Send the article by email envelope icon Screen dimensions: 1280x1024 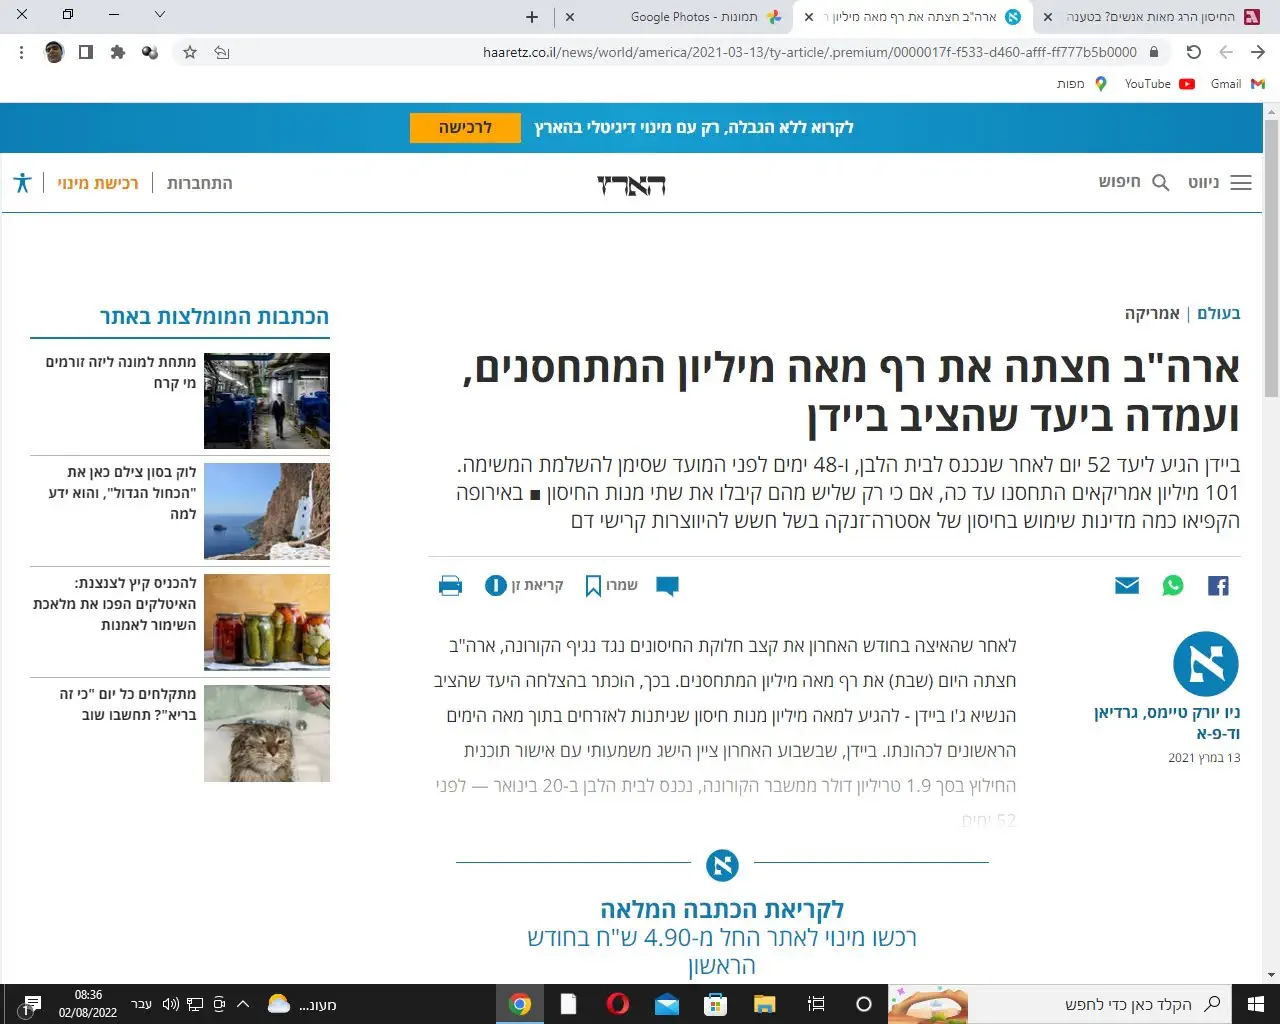pyautogui.click(x=1126, y=586)
